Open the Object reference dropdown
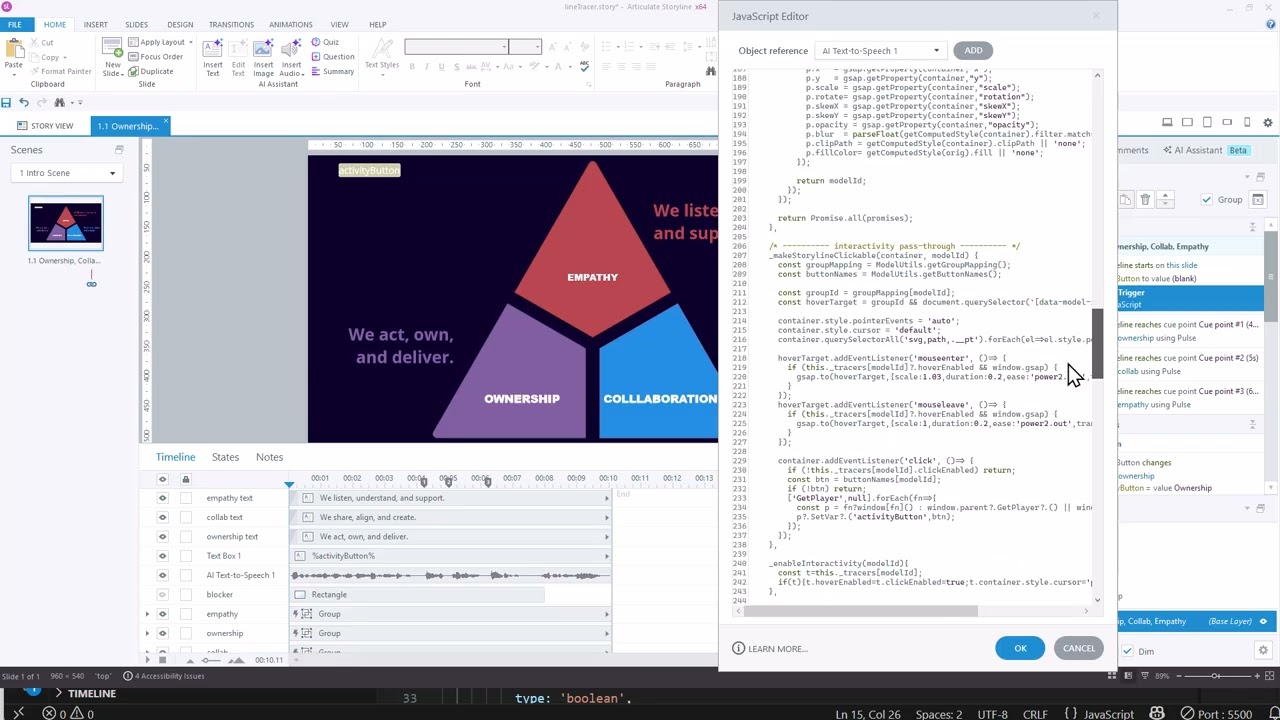The height and width of the screenshot is (720, 1280). 880,51
